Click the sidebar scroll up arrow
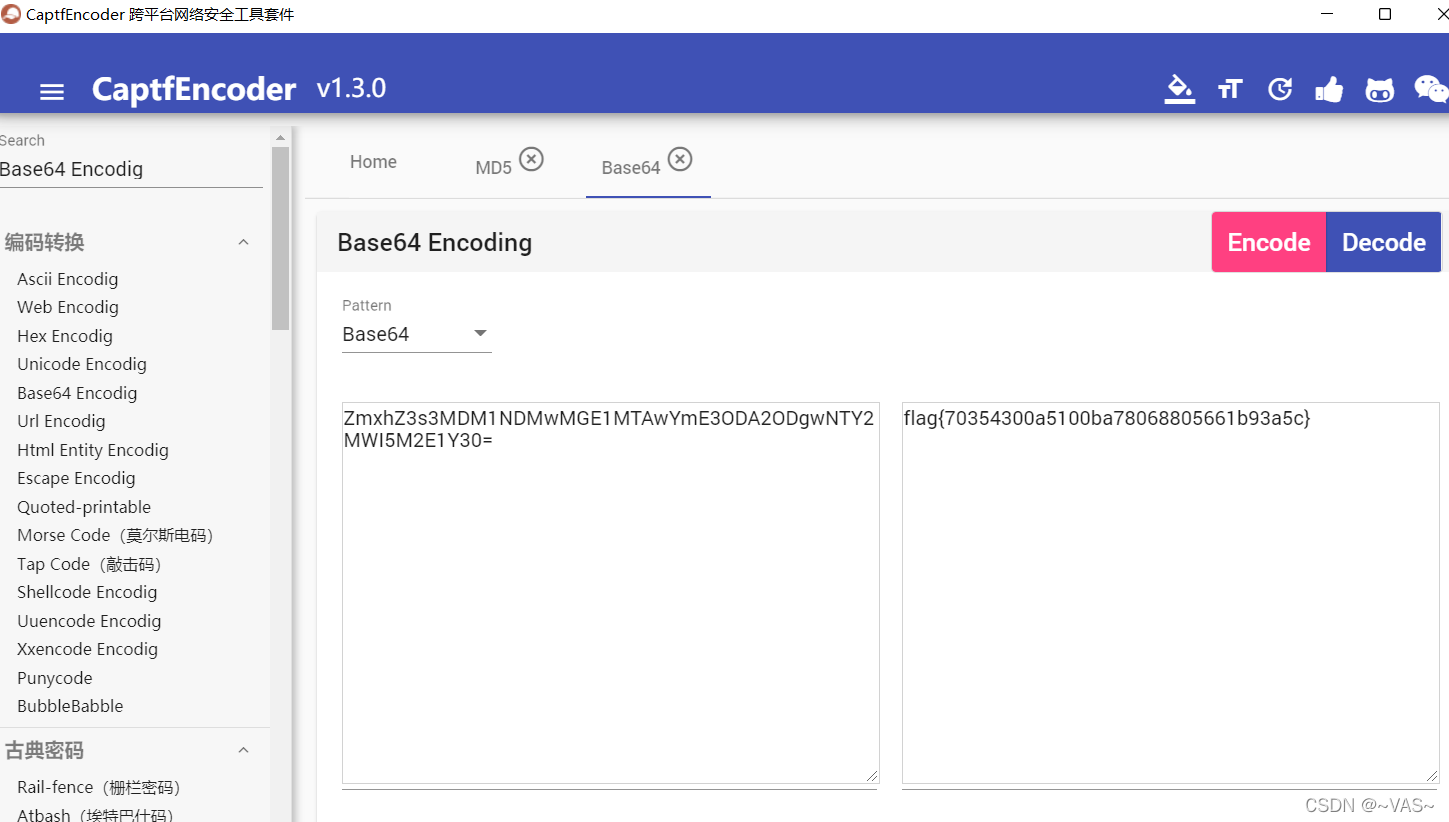The width and height of the screenshot is (1449, 822). [x=280, y=138]
